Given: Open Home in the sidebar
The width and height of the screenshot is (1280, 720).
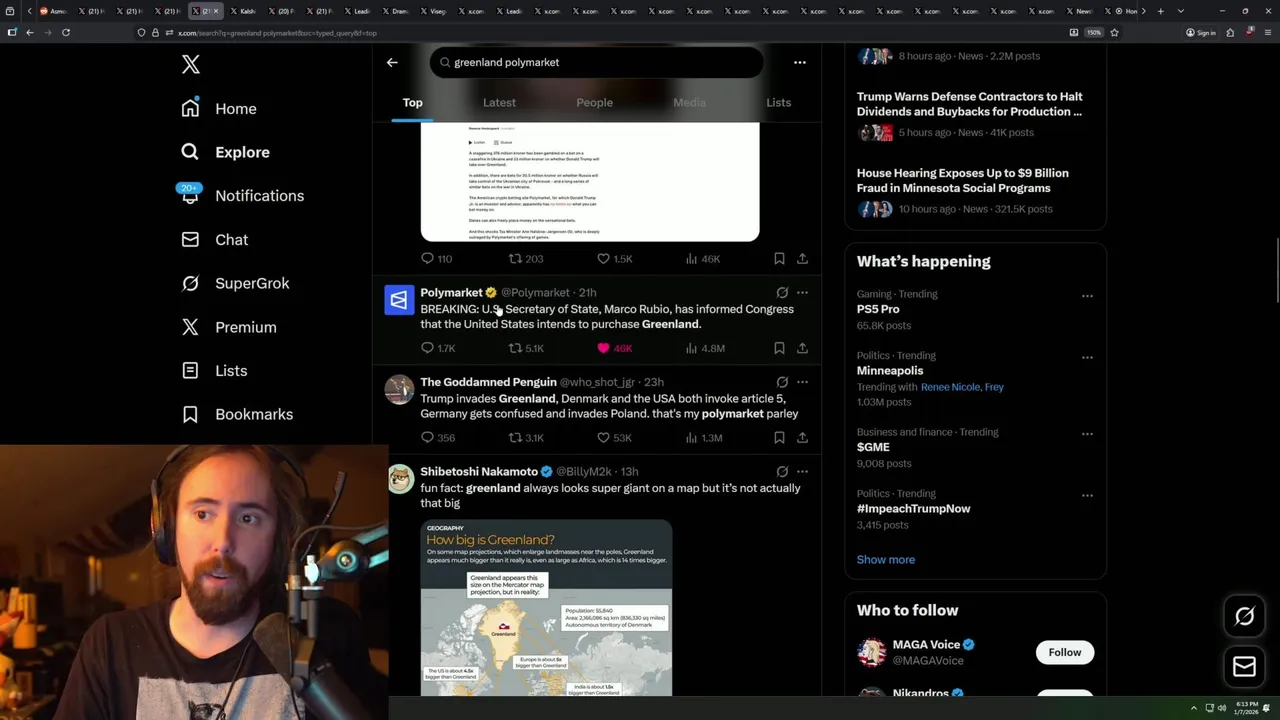Looking at the screenshot, I should 219,108.
